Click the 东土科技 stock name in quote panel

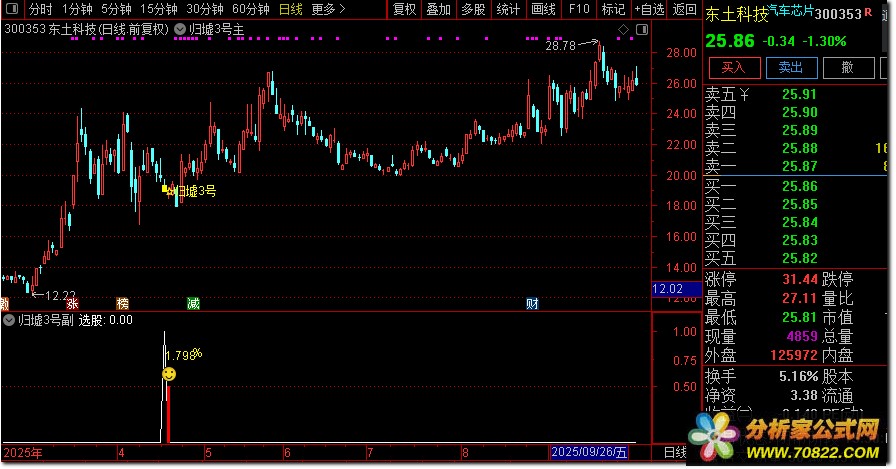(736, 14)
